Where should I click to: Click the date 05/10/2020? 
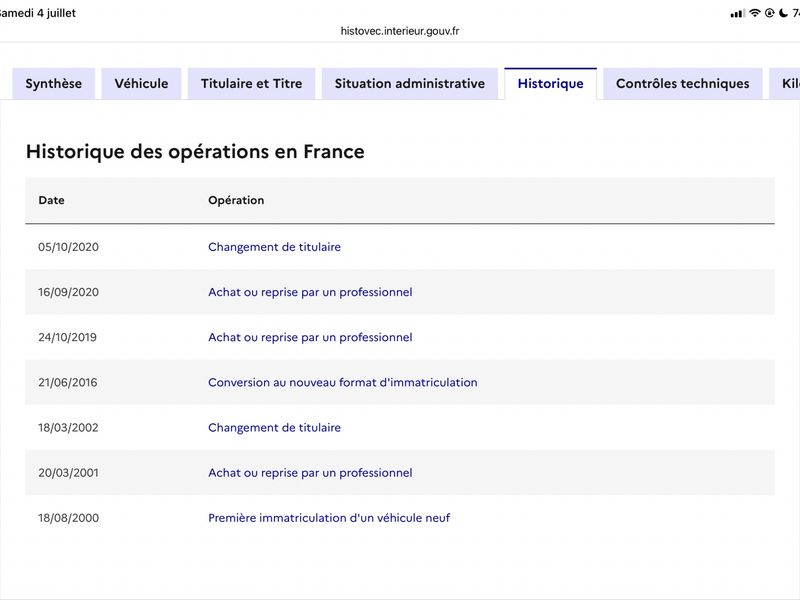click(x=68, y=247)
